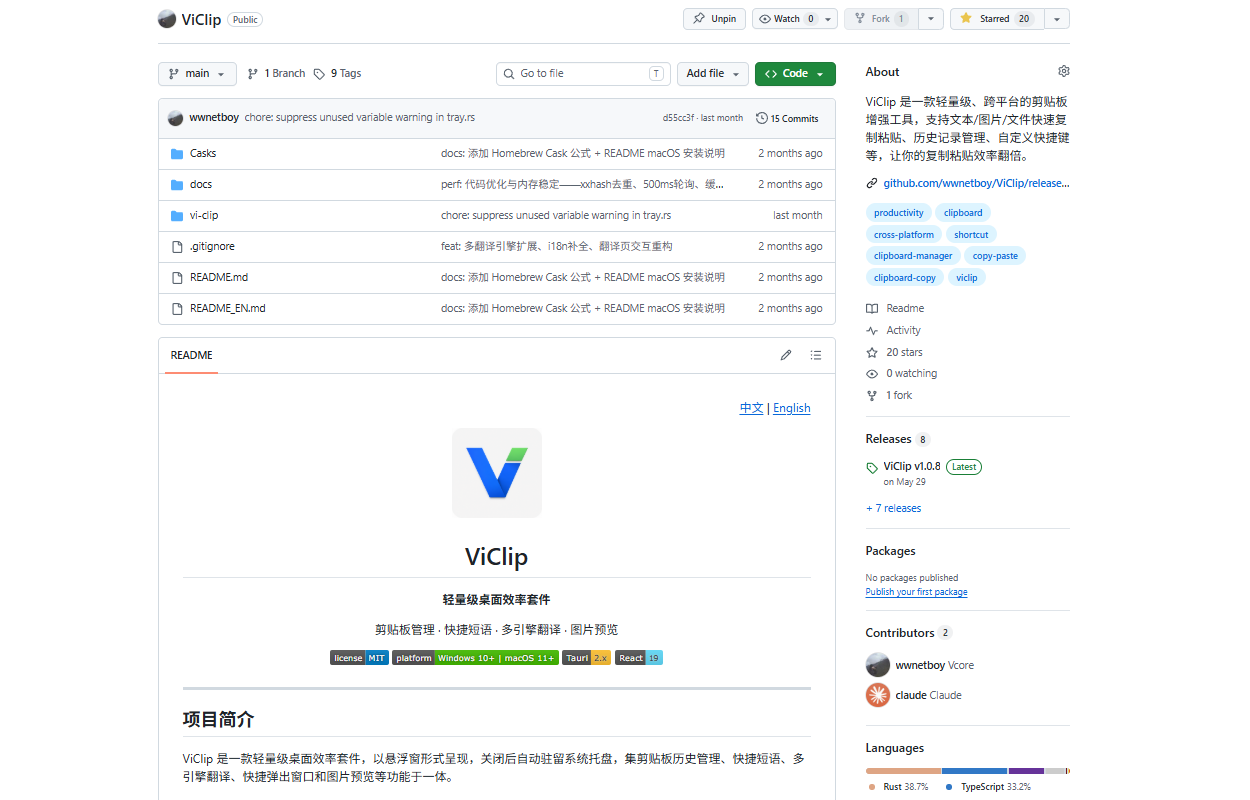Open latest commit message about tray.rs warning
The height and width of the screenshot is (800, 1250).
point(360,118)
